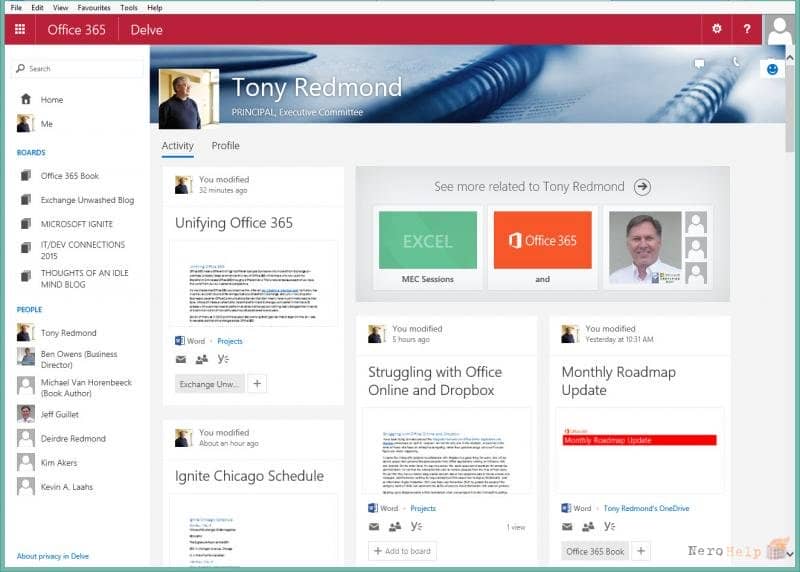
Task: Click Yammer icon on Unifying Office 365 card
Action: pyautogui.click(x=223, y=359)
